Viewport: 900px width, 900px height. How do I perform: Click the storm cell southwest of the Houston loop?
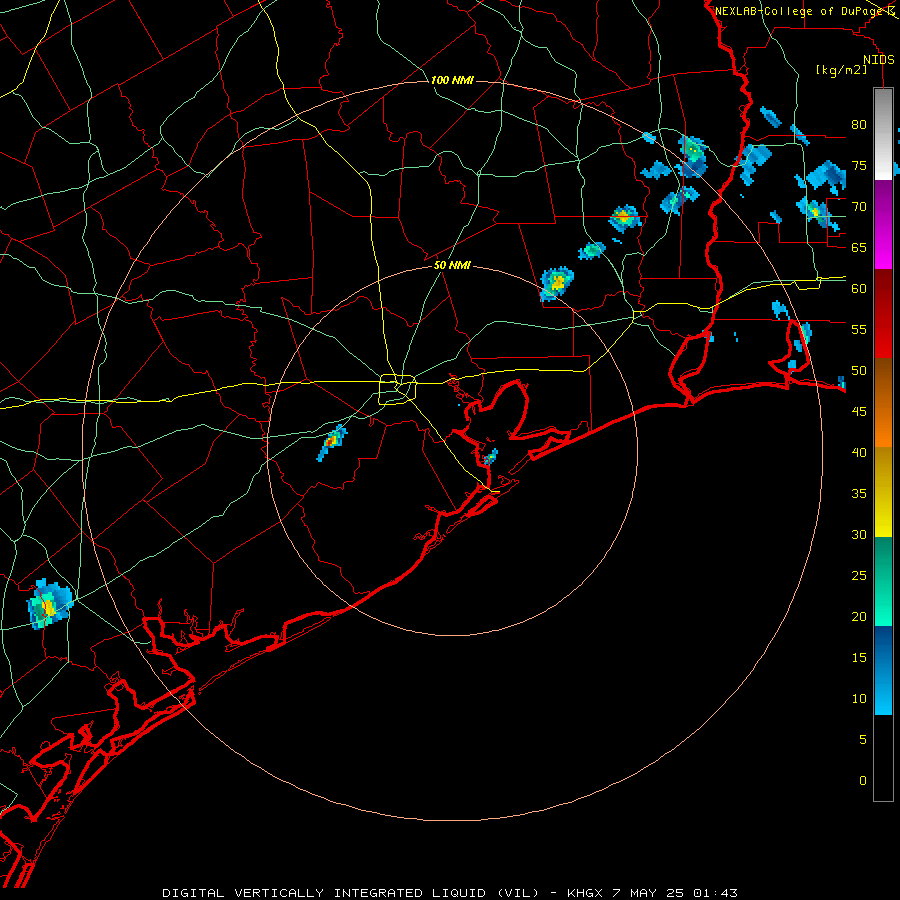(332, 443)
